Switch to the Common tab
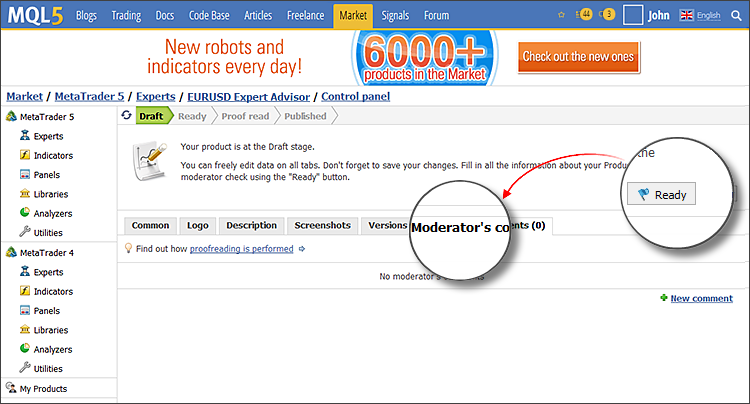Image resolution: width=750 pixels, height=404 pixels. [150, 226]
